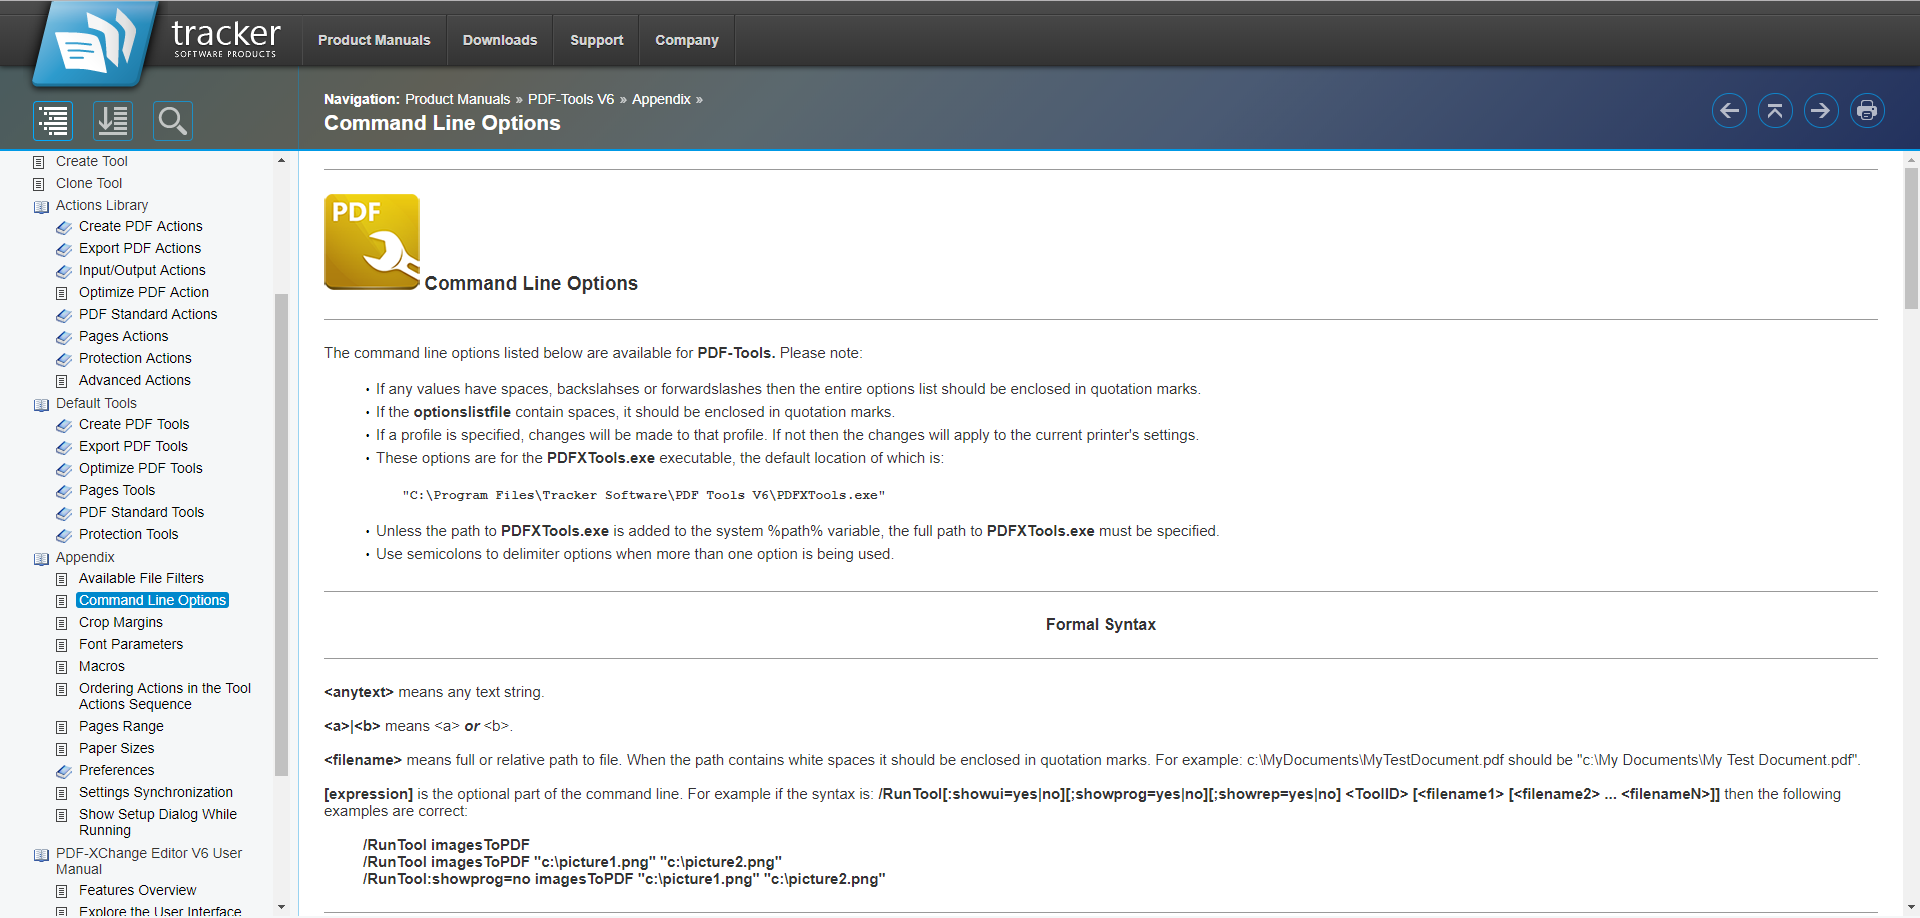
Task: Open Font Parameters topic
Action: 131,644
